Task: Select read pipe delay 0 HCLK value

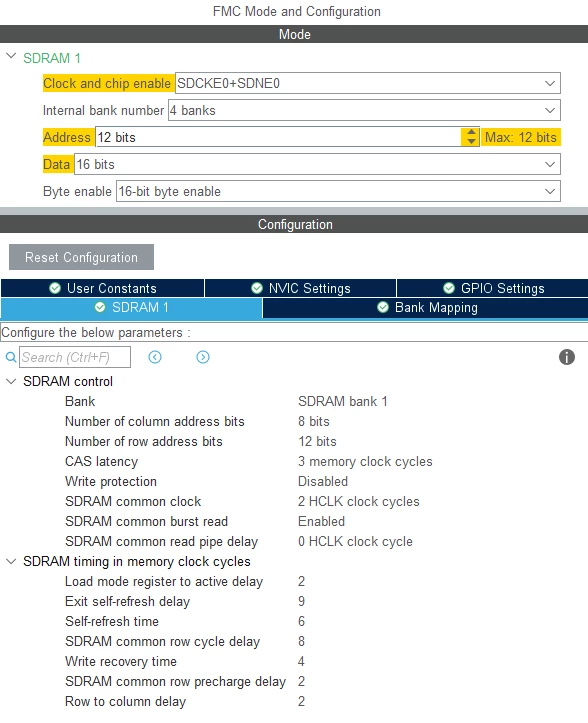Action: pos(355,541)
